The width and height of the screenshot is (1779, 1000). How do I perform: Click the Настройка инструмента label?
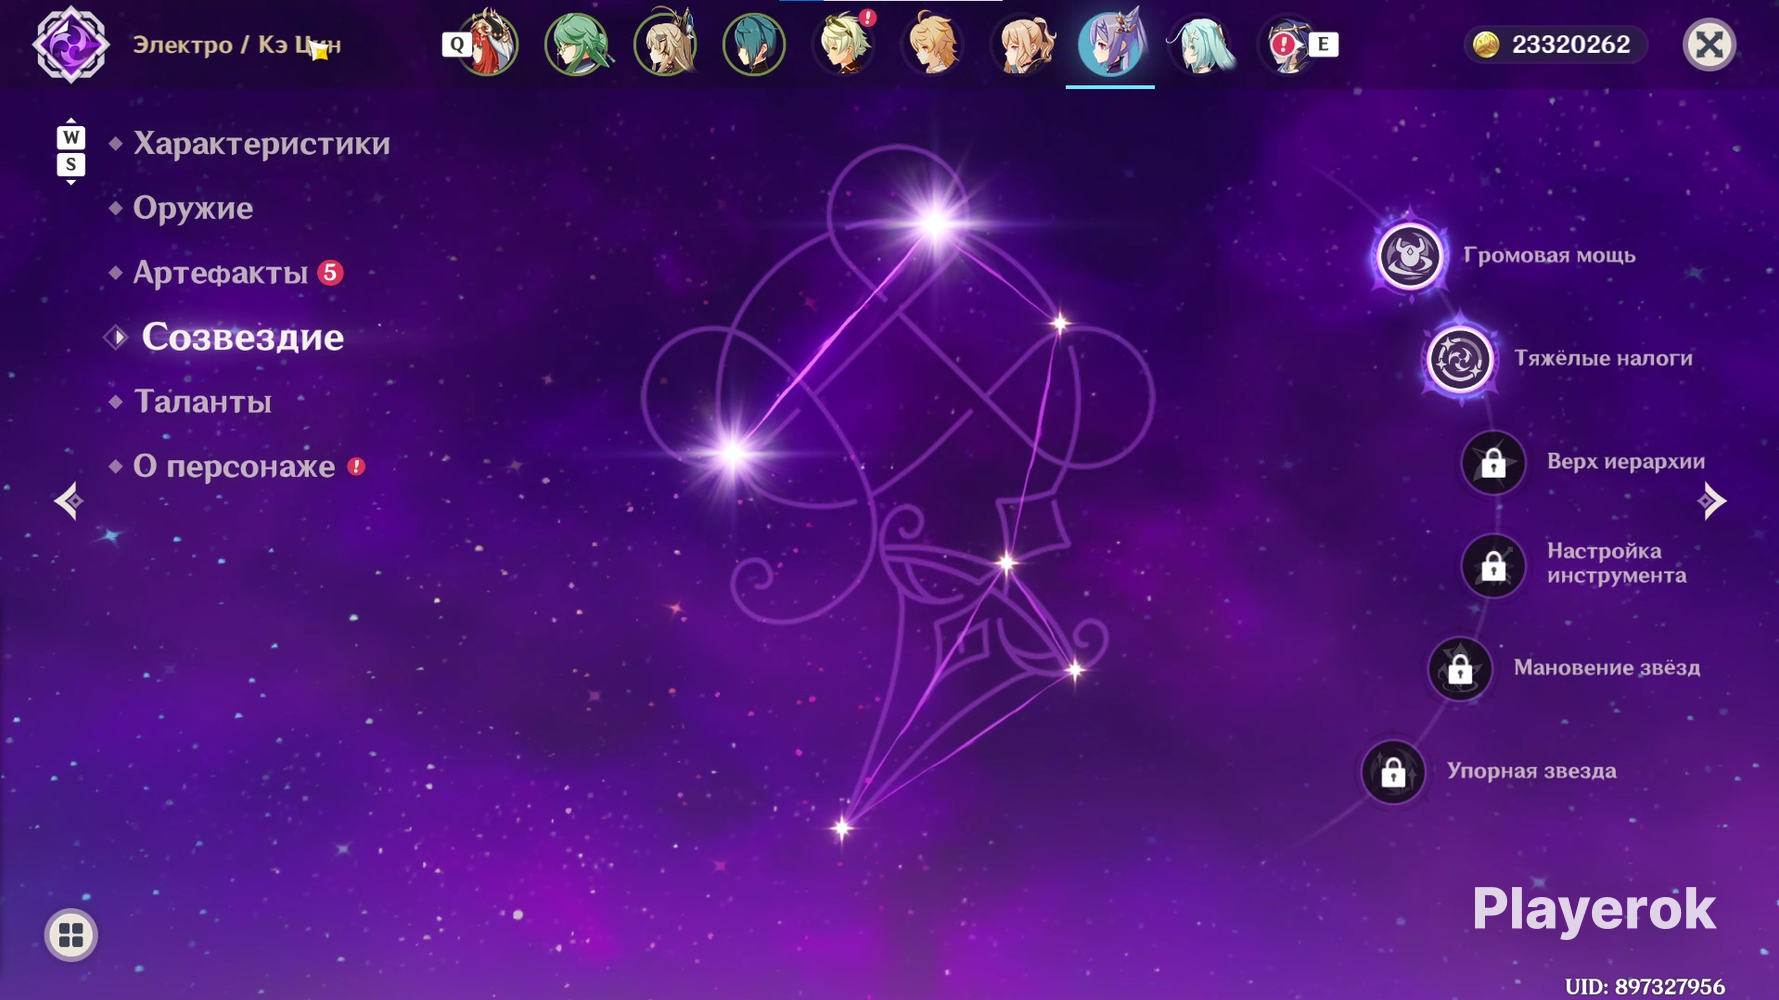click(1617, 563)
